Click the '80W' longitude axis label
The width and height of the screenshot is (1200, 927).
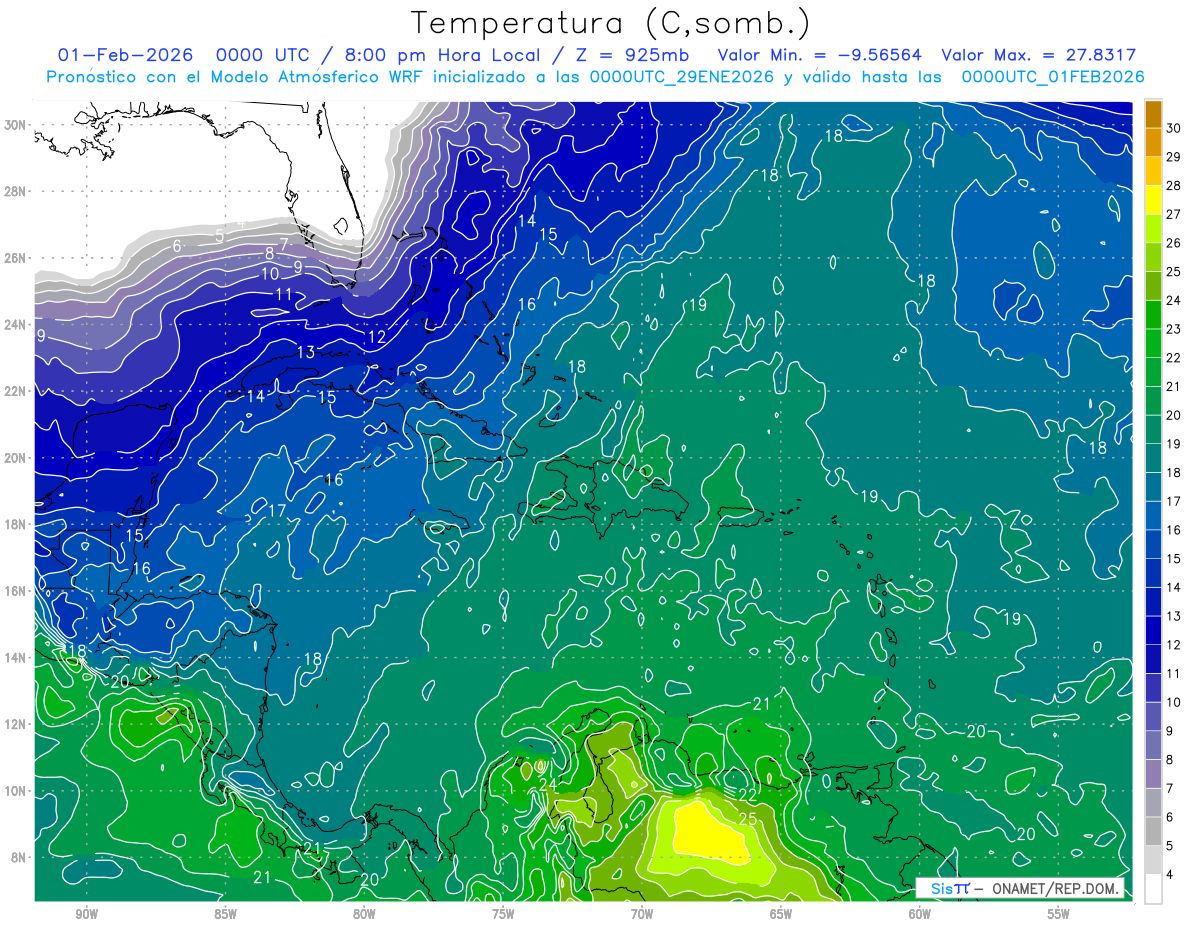pyautogui.click(x=364, y=914)
